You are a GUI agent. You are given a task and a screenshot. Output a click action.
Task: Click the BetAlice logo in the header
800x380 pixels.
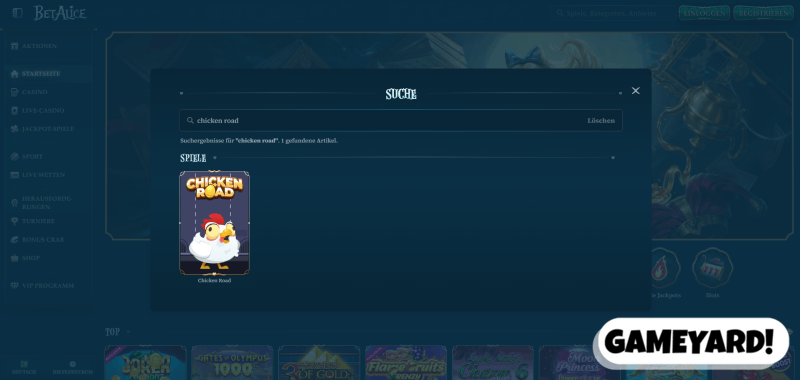tap(60, 13)
